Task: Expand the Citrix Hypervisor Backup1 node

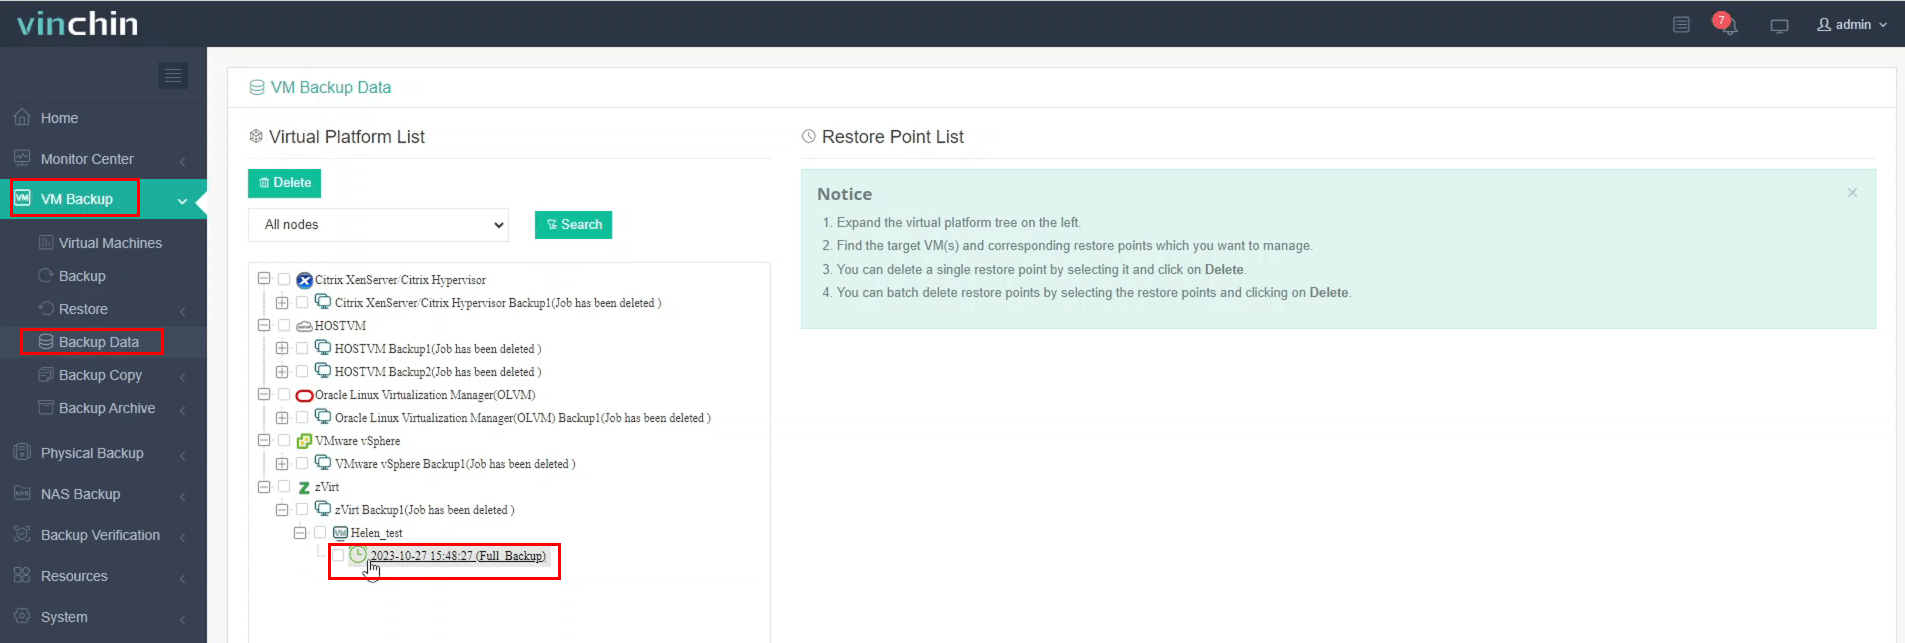Action: (x=282, y=302)
